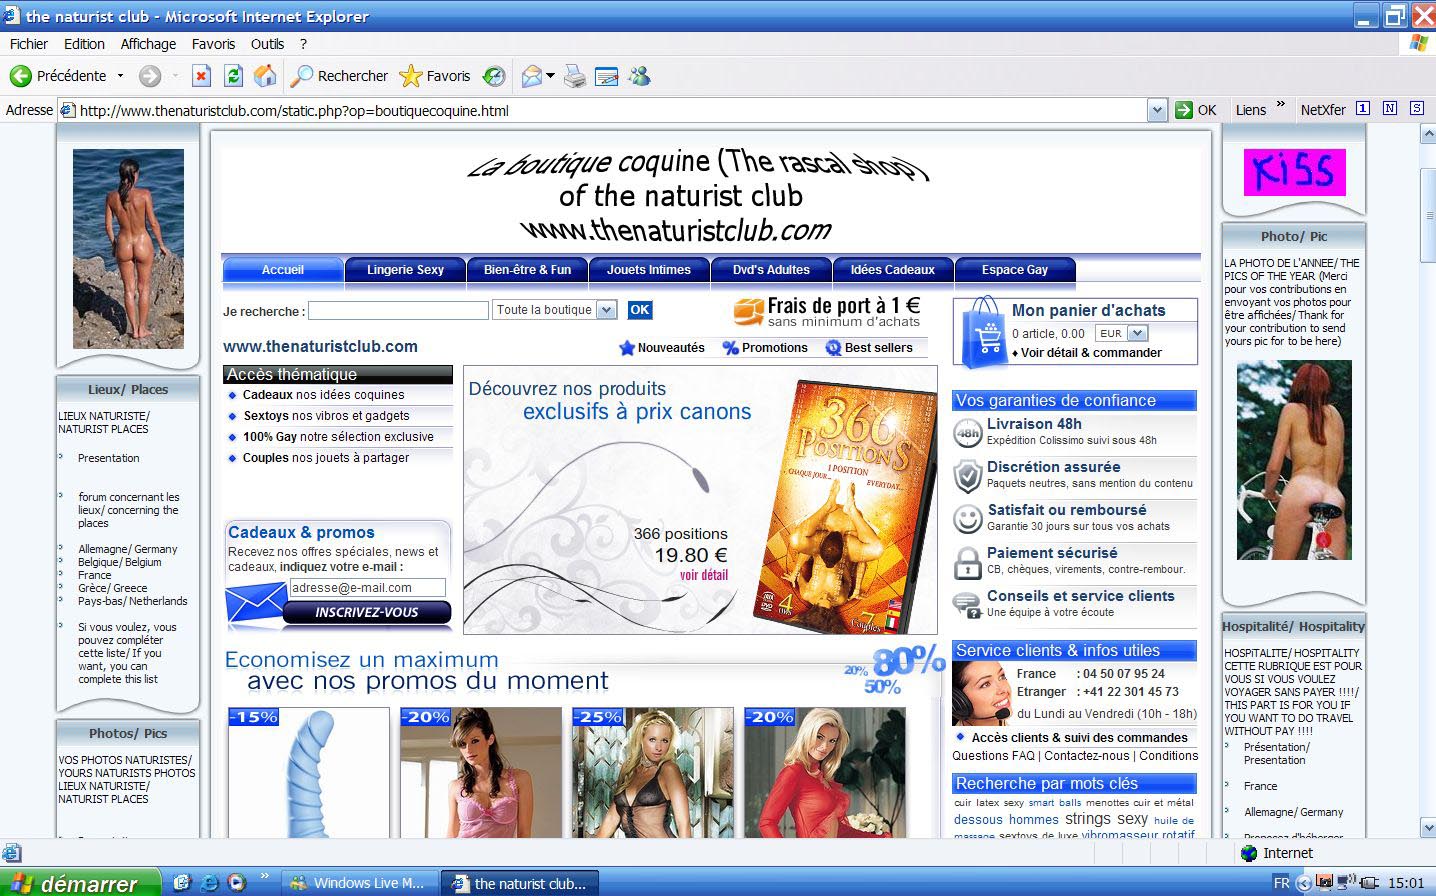1436x896 pixels.
Task: Open 'Accès clients & suivi des commandes'
Action: [x=1079, y=738]
